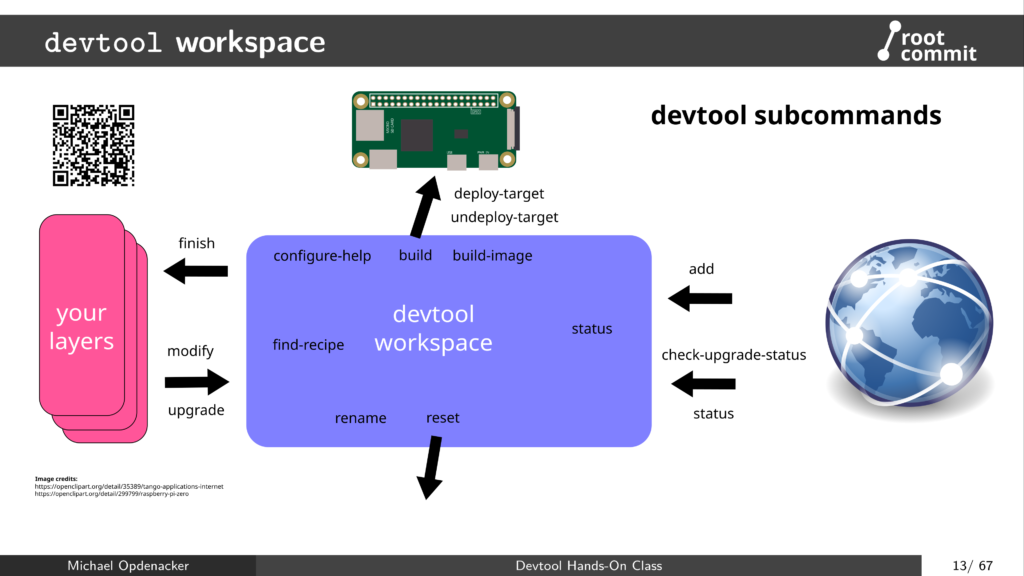This screenshot has width=1024, height=576.
Task: Click the find-recipe label
Action: point(307,344)
